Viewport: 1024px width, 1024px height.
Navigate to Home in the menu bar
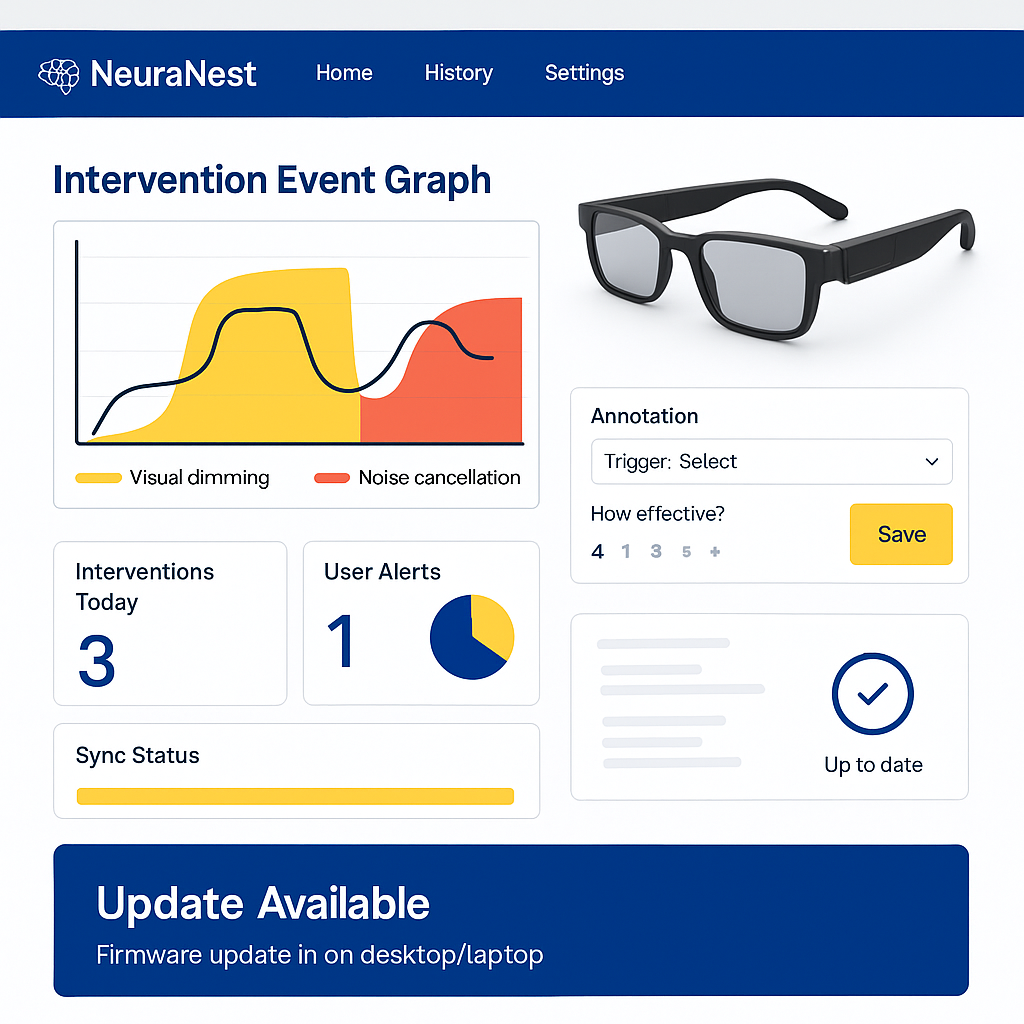[344, 73]
